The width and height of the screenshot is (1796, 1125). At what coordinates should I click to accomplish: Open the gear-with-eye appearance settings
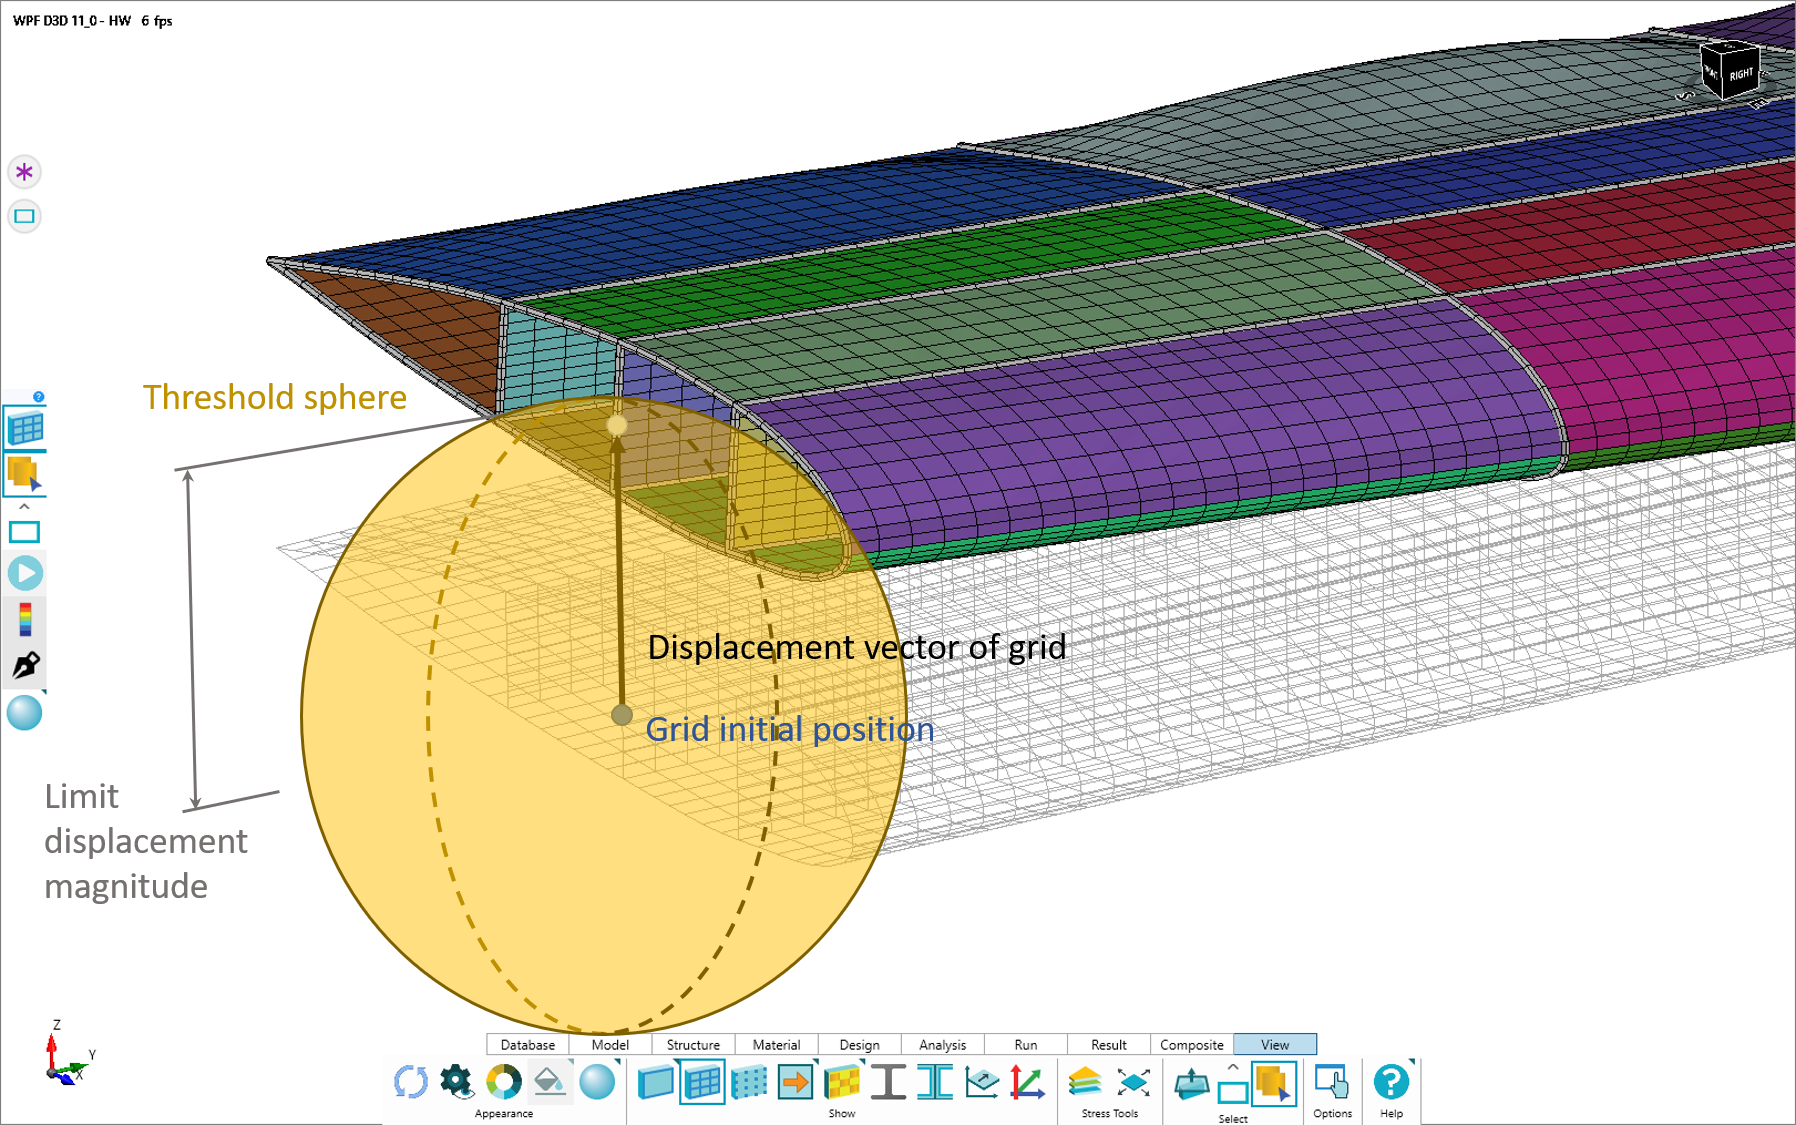[x=457, y=1081]
